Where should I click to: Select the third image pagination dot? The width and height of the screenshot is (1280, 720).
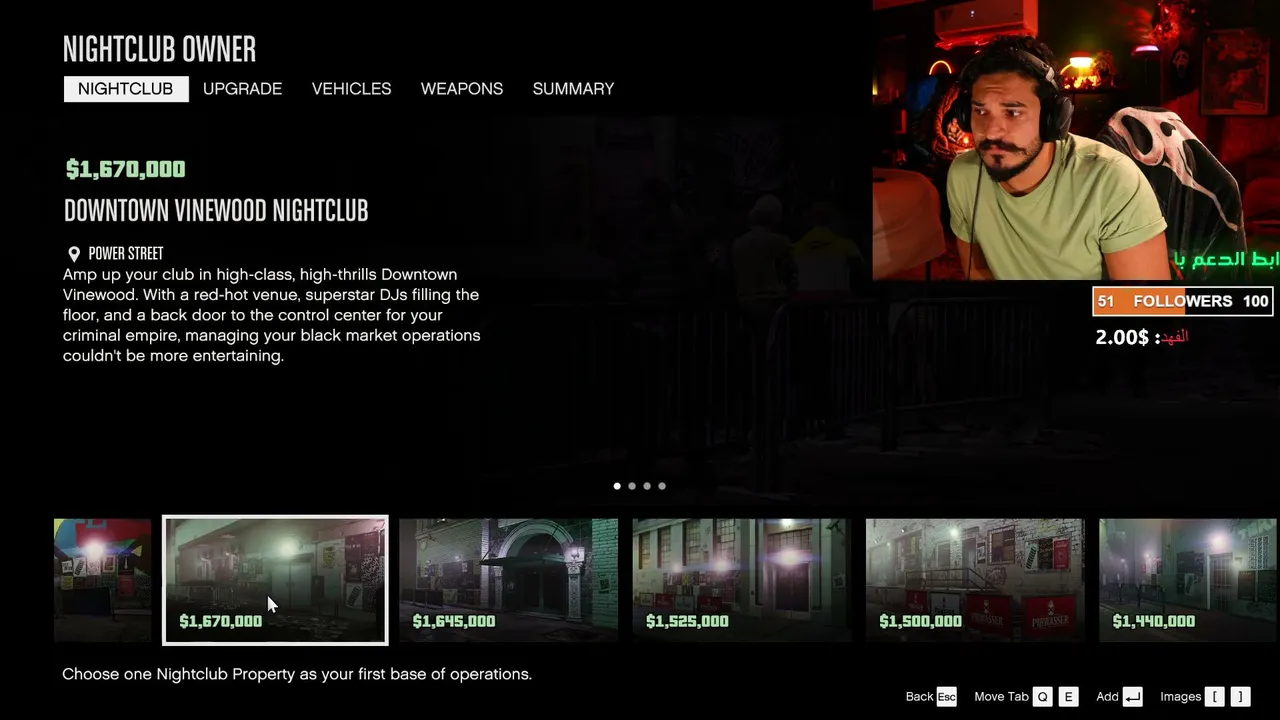coord(647,486)
